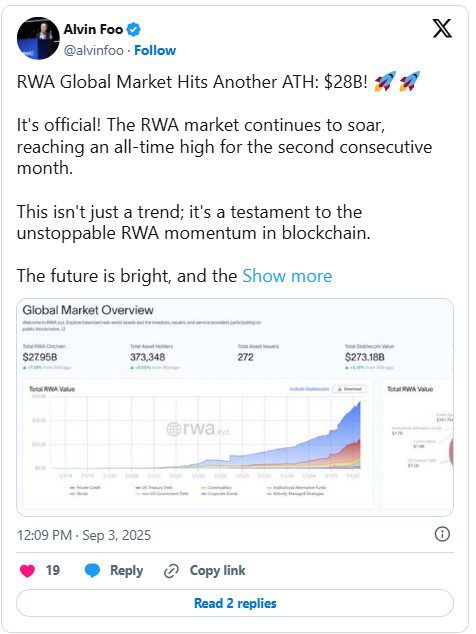The image size is (476, 634).
Task: Open the @alvinfoo handle link
Action: (94, 51)
